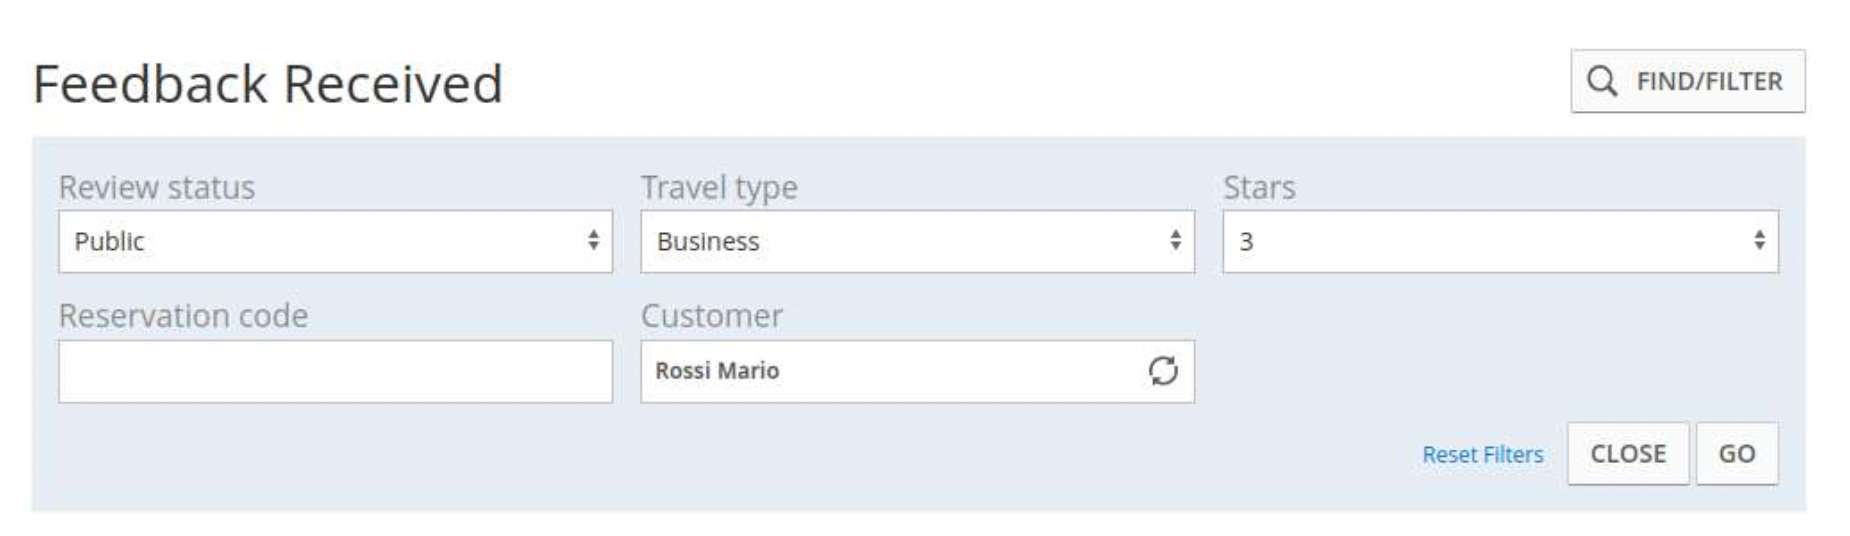Click the up-down arrows on Stars selector
The height and width of the screenshot is (536, 1850).
coord(1759,240)
